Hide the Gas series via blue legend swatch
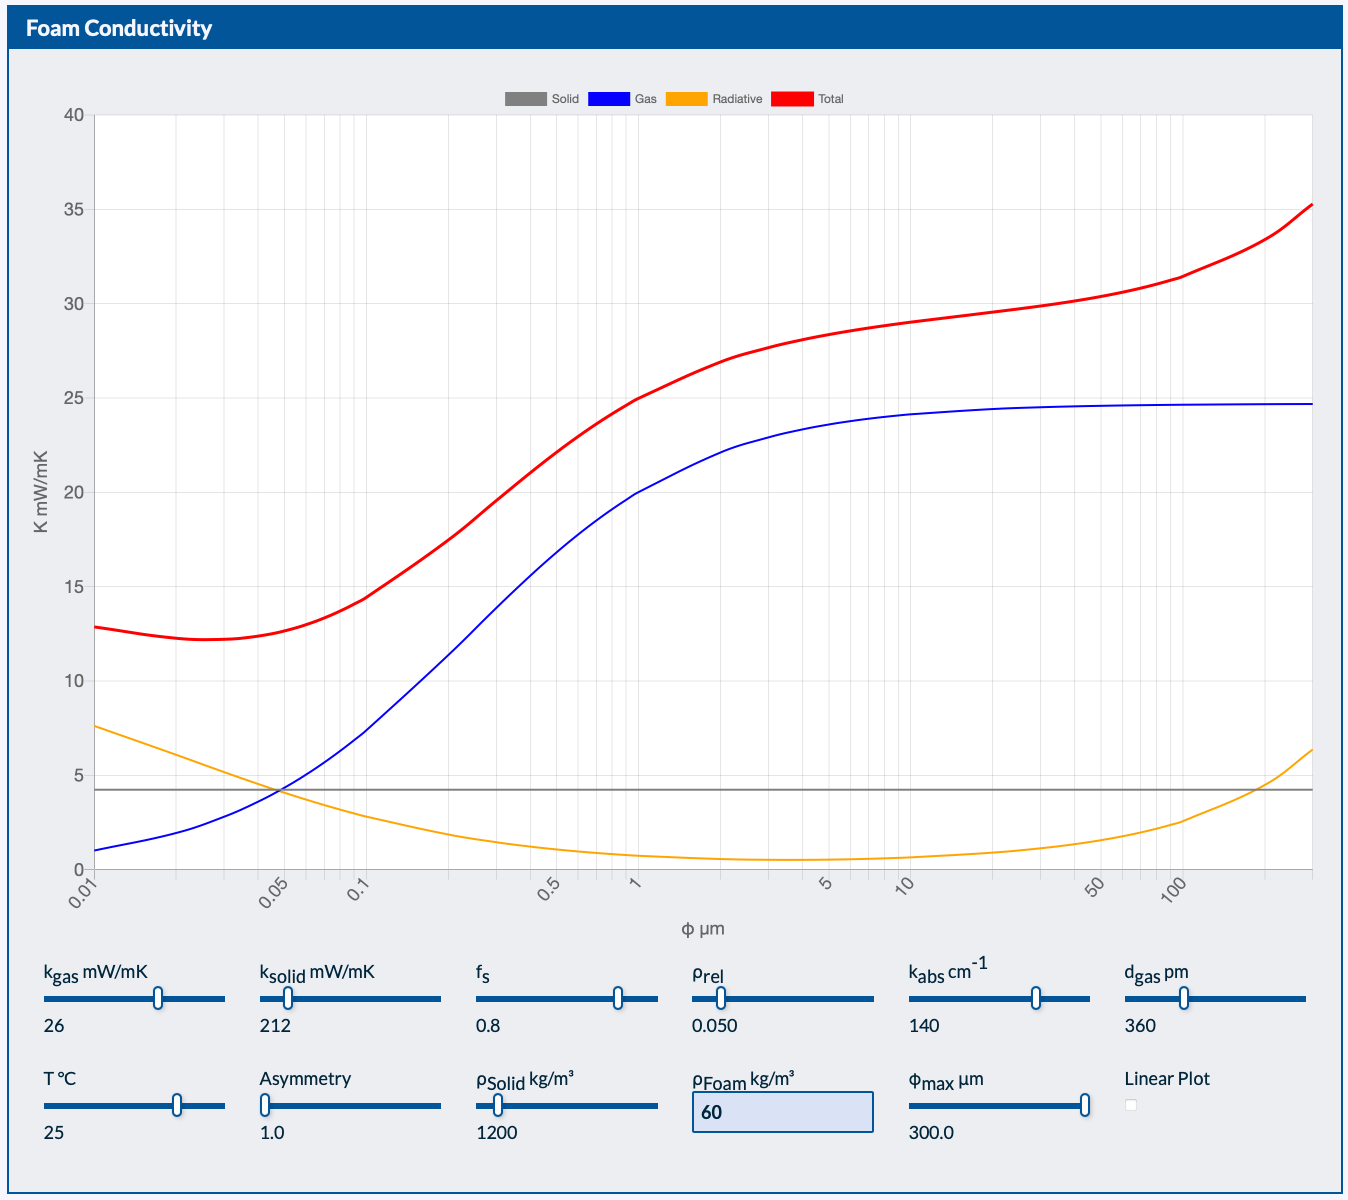The image size is (1348, 1200). (608, 99)
